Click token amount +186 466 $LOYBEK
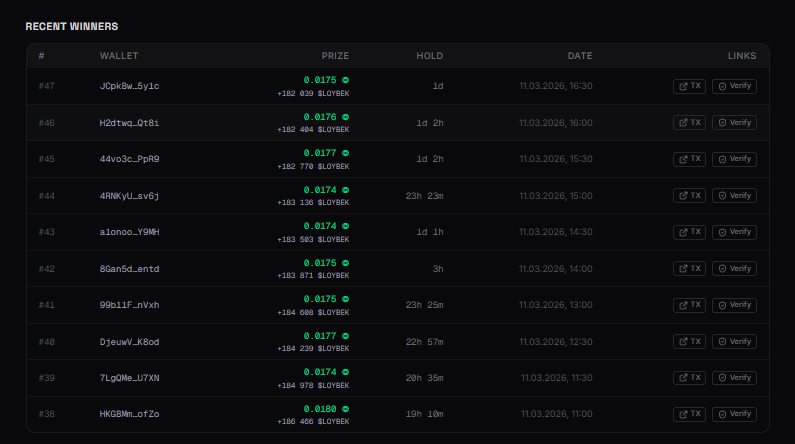The width and height of the screenshot is (795, 444). [x=313, y=422]
